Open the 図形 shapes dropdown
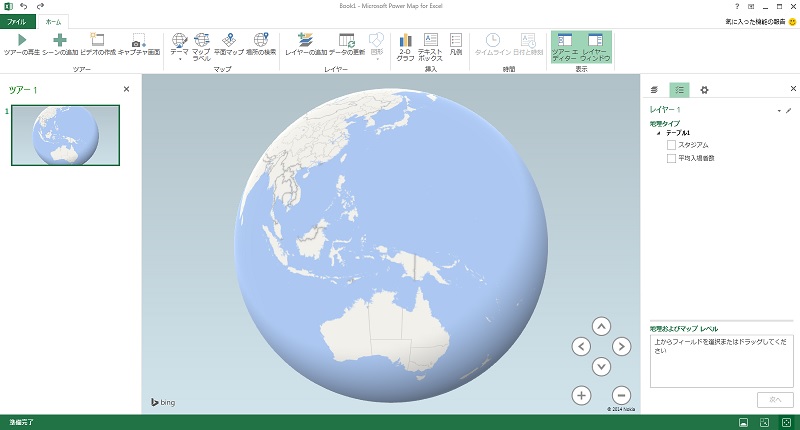Image resolution: width=800 pixels, height=430 pixels. tap(377, 47)
